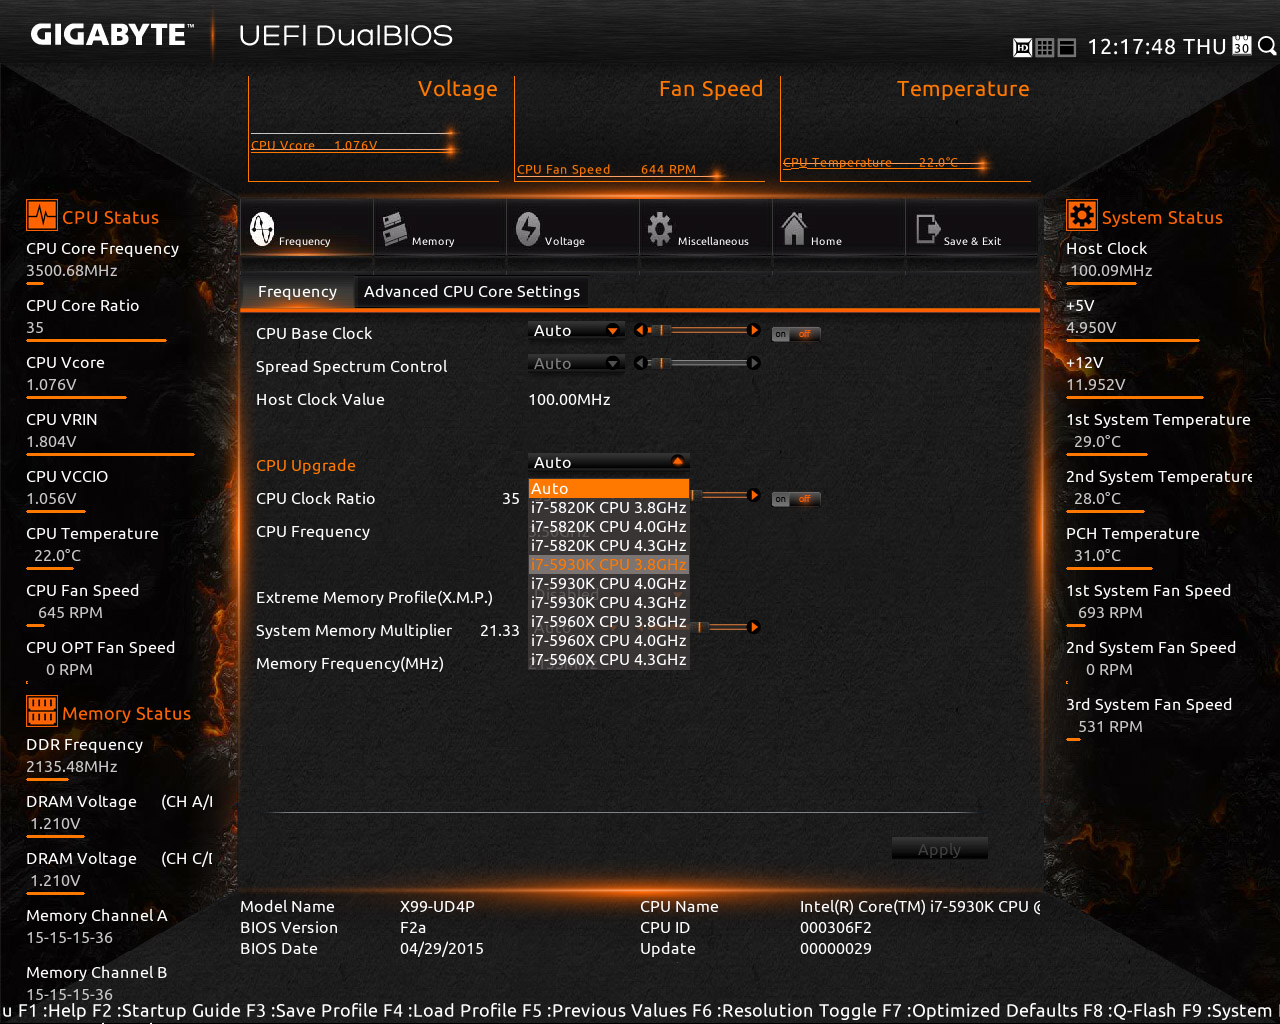
Task: Select Auto in CPU Upgrade list
Action: [609, 489]
